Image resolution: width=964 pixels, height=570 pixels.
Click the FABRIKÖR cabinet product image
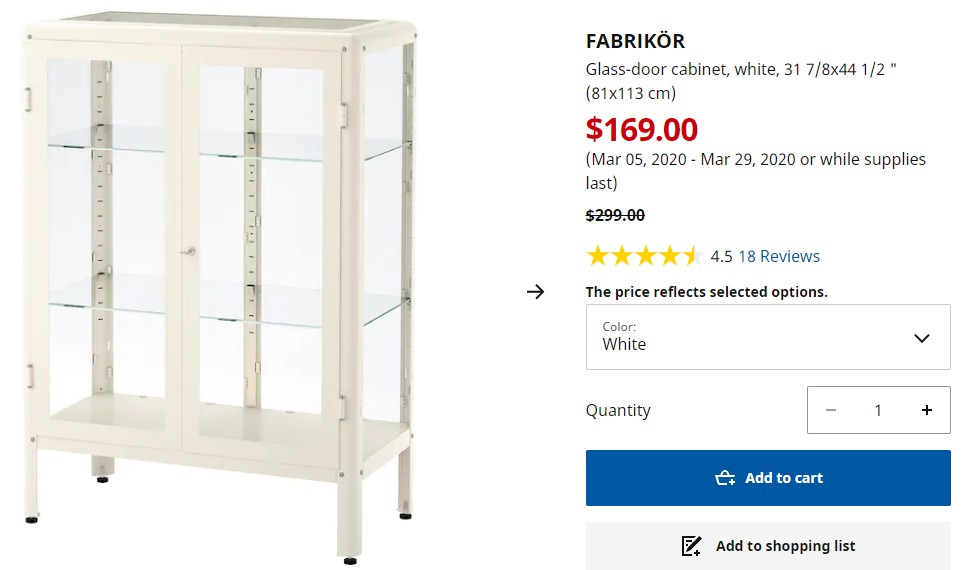pos(220,285)
